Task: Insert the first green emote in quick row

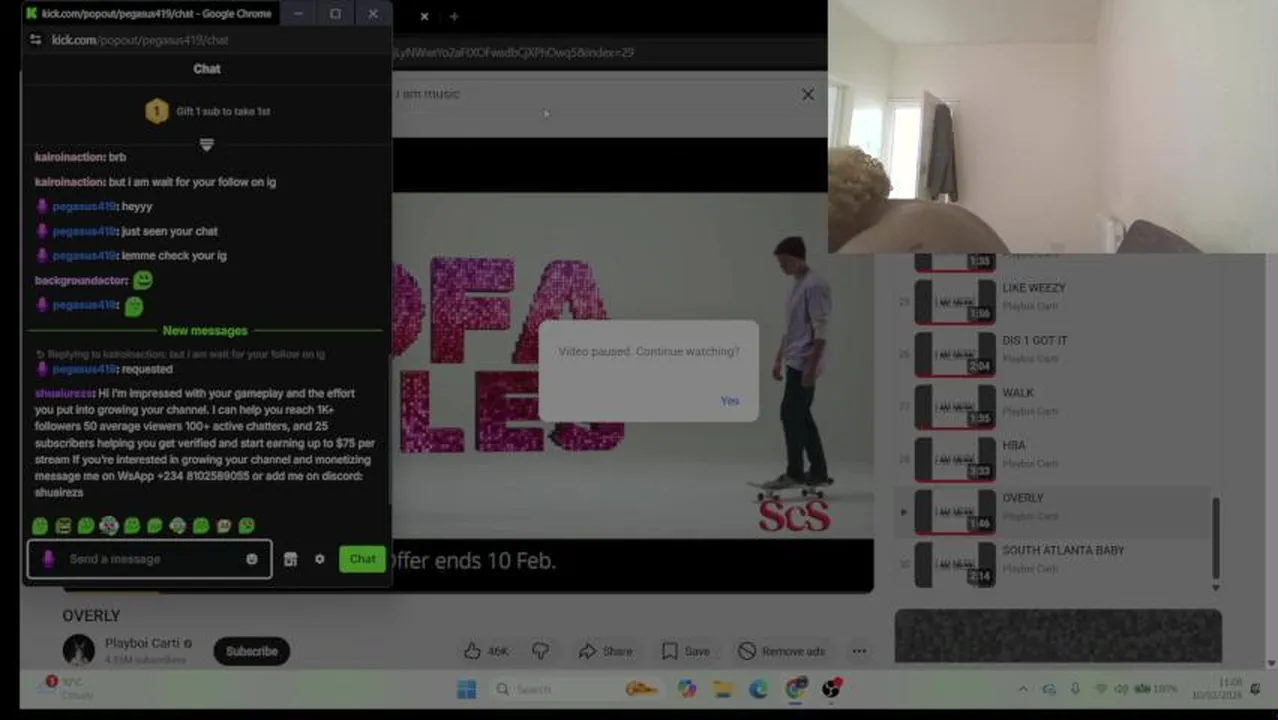Action: 40,526
